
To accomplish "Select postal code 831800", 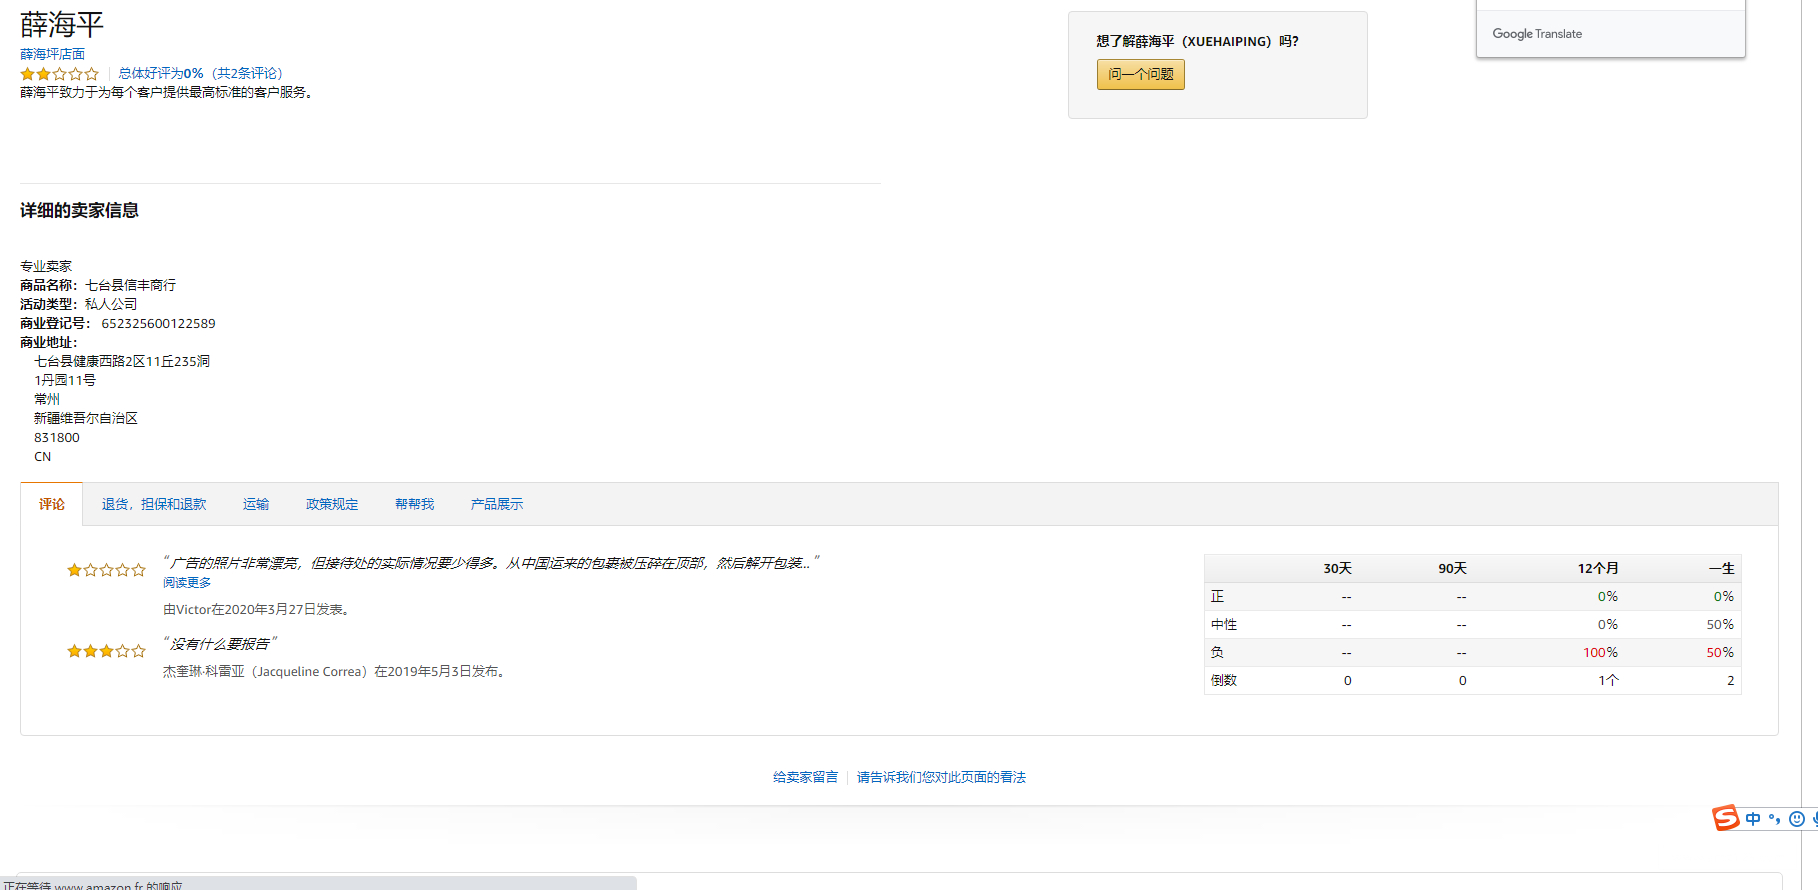I will [57, 437].
